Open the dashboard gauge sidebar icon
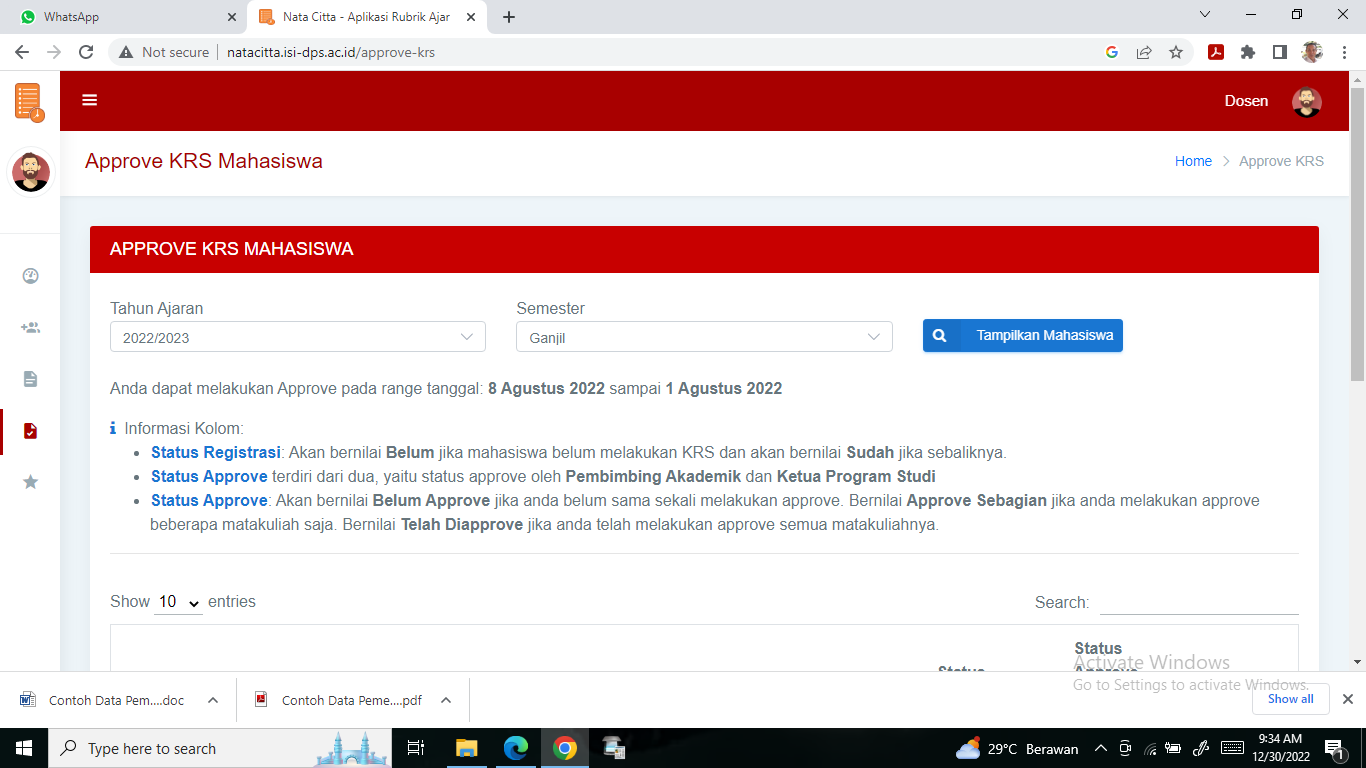Screen dimensions: 1366x768 30,276
